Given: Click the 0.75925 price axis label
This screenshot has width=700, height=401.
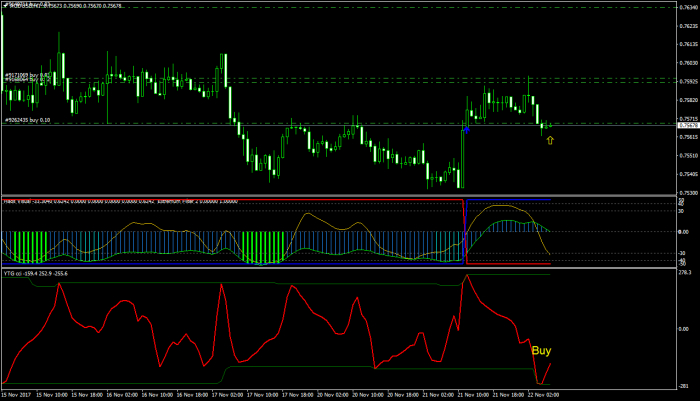Looking at the screenshot, I should [688, 82].
